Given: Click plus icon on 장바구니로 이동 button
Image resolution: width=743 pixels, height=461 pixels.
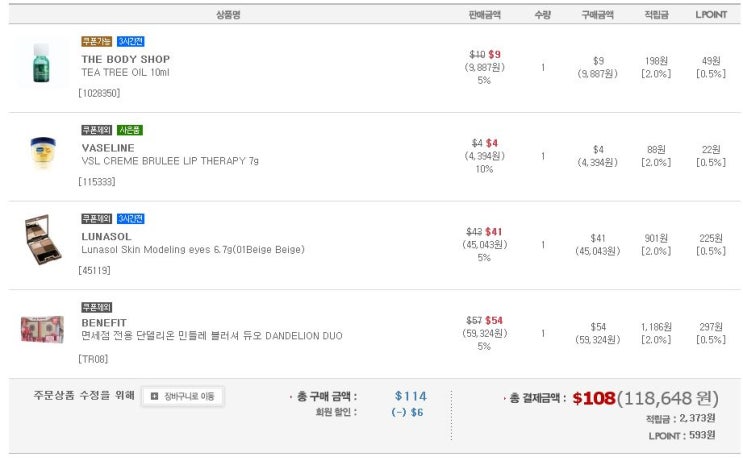Looking at the screenshot, I should 155,396.
